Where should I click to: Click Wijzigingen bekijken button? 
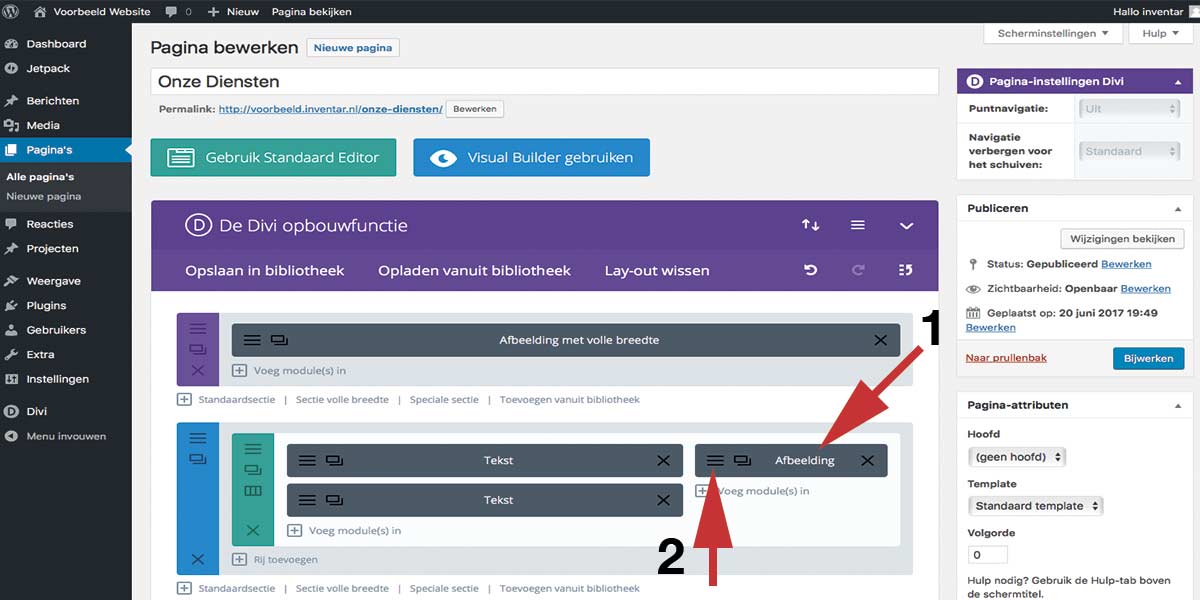[1122, 239]
